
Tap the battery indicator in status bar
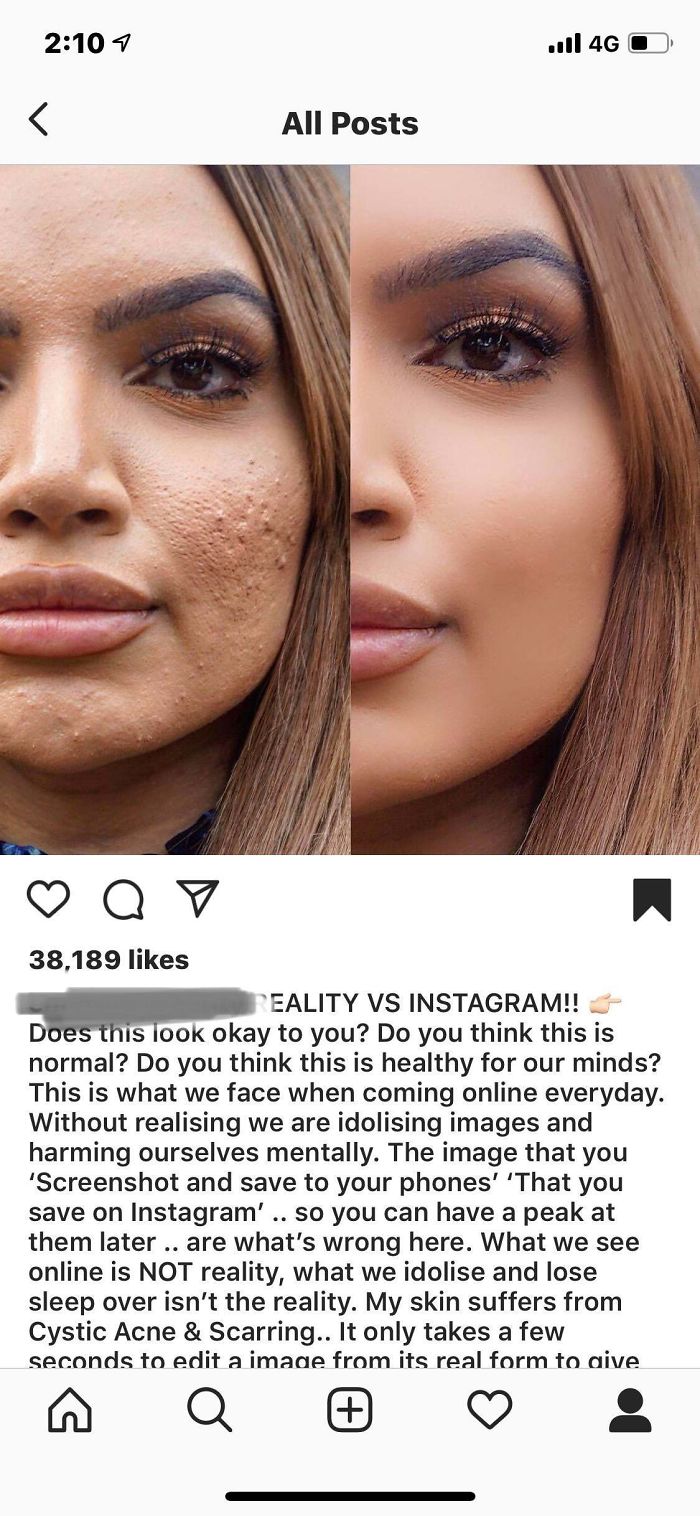649,44
